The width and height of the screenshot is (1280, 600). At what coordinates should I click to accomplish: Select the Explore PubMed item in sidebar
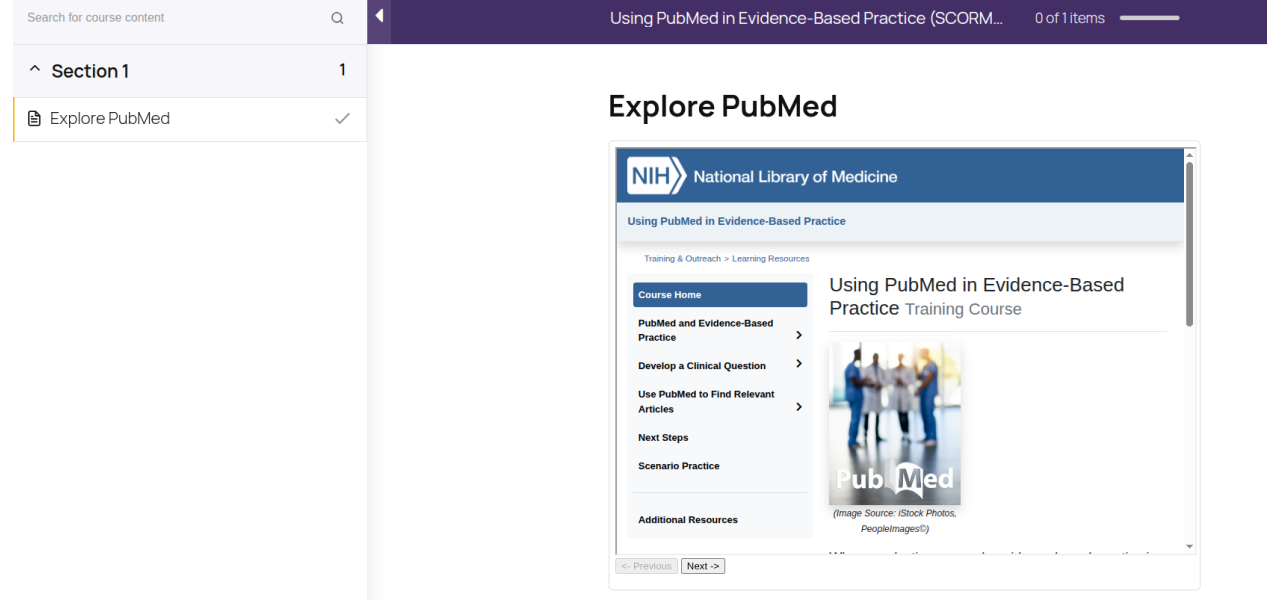pyautogui.click(x=190, y=119)
